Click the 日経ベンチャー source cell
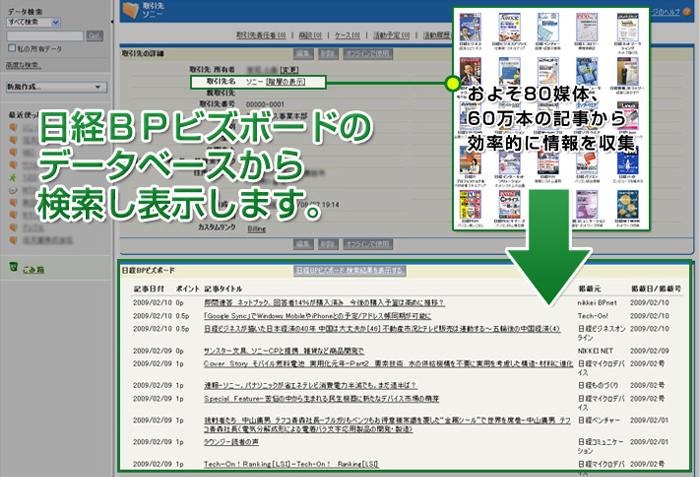700x477 pixels. pos(599,420)
